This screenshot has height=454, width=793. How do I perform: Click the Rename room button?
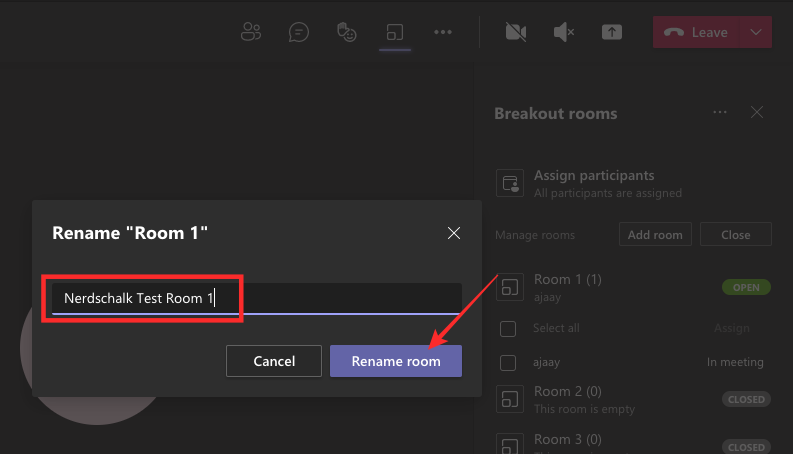coord(396,361)
